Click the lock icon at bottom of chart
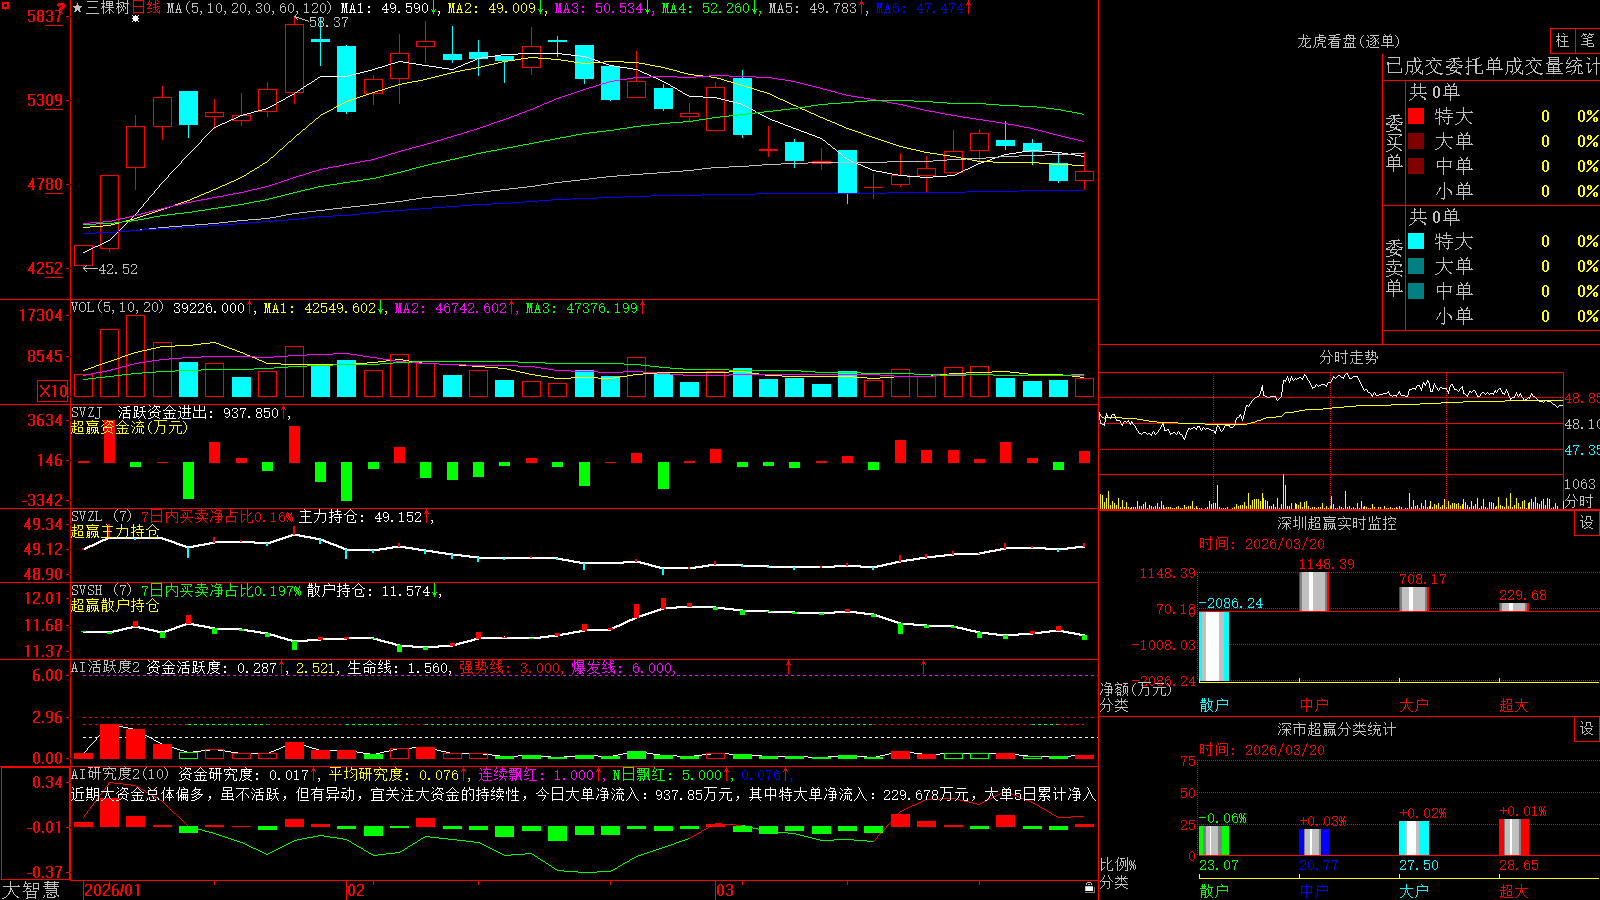Screen dimensions: 1600x900 (1090, 888)
